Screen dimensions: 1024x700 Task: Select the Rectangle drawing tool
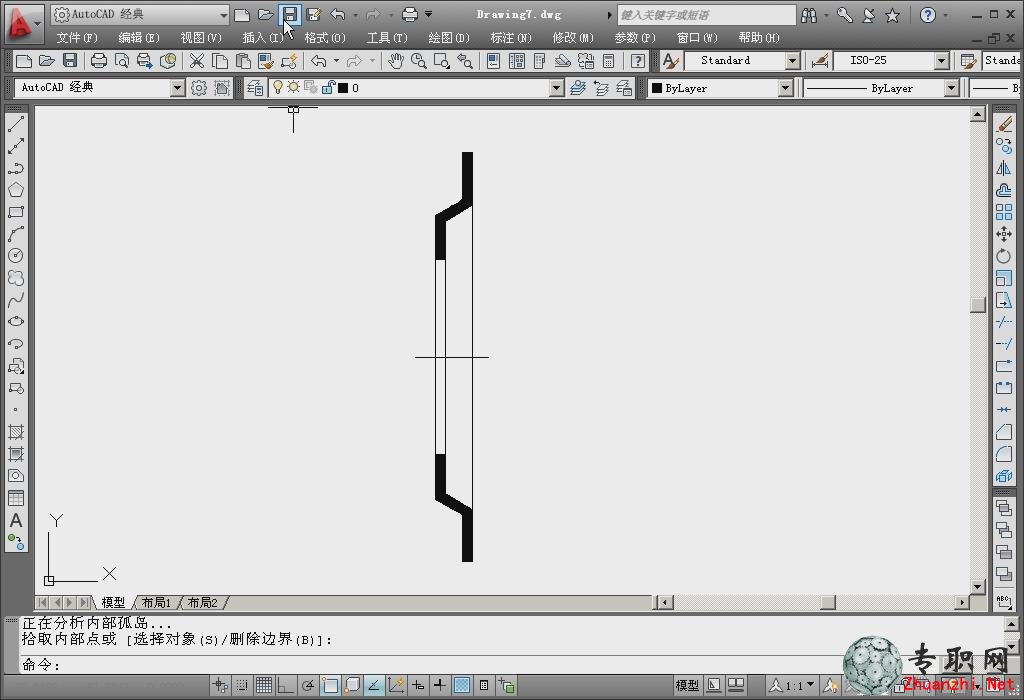(x=16, y=212)
